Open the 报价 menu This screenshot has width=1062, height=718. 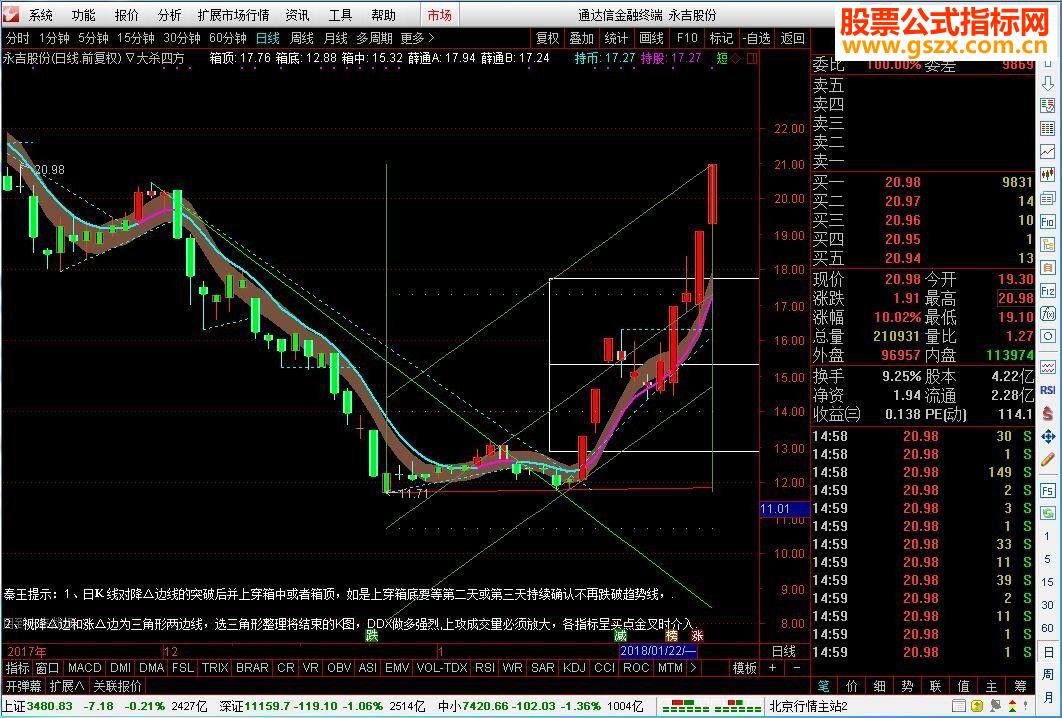click(127, 15)
